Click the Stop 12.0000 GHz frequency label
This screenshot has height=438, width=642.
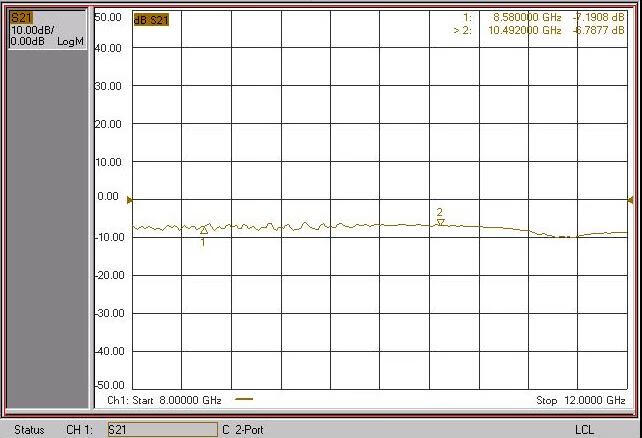pos(580,400)
